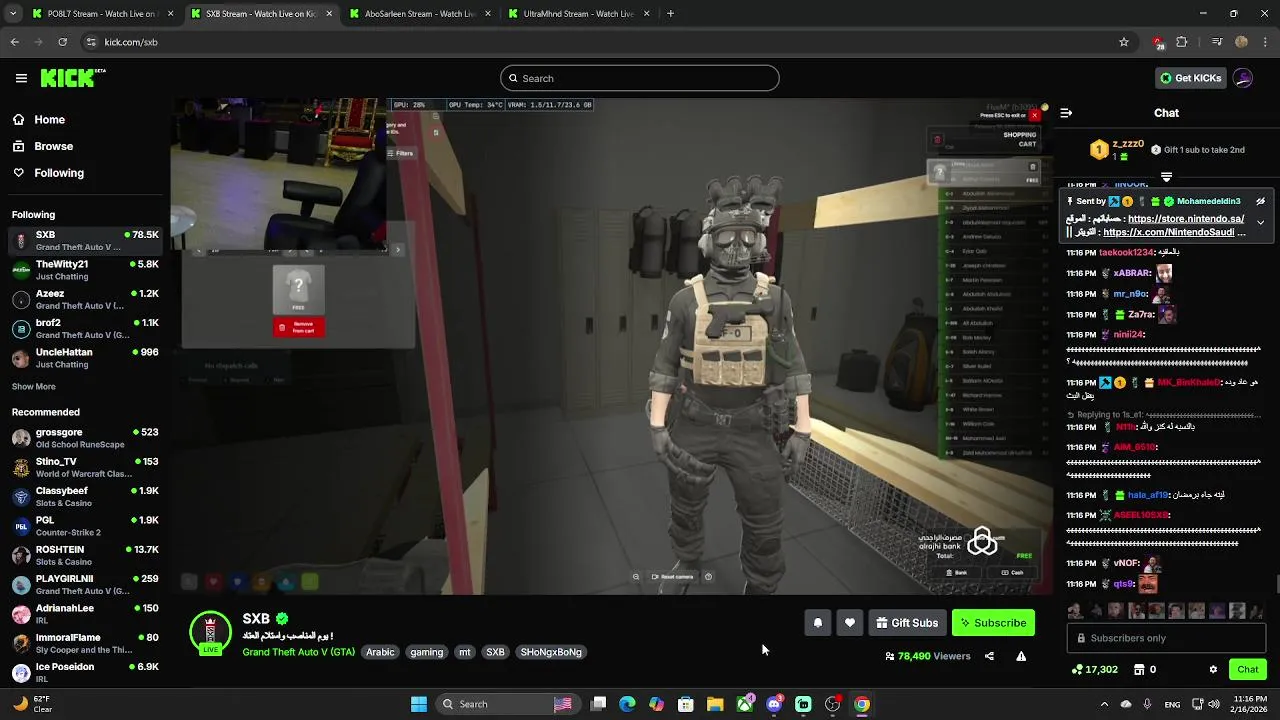Expand Show more under Following

tap(34, 387)
